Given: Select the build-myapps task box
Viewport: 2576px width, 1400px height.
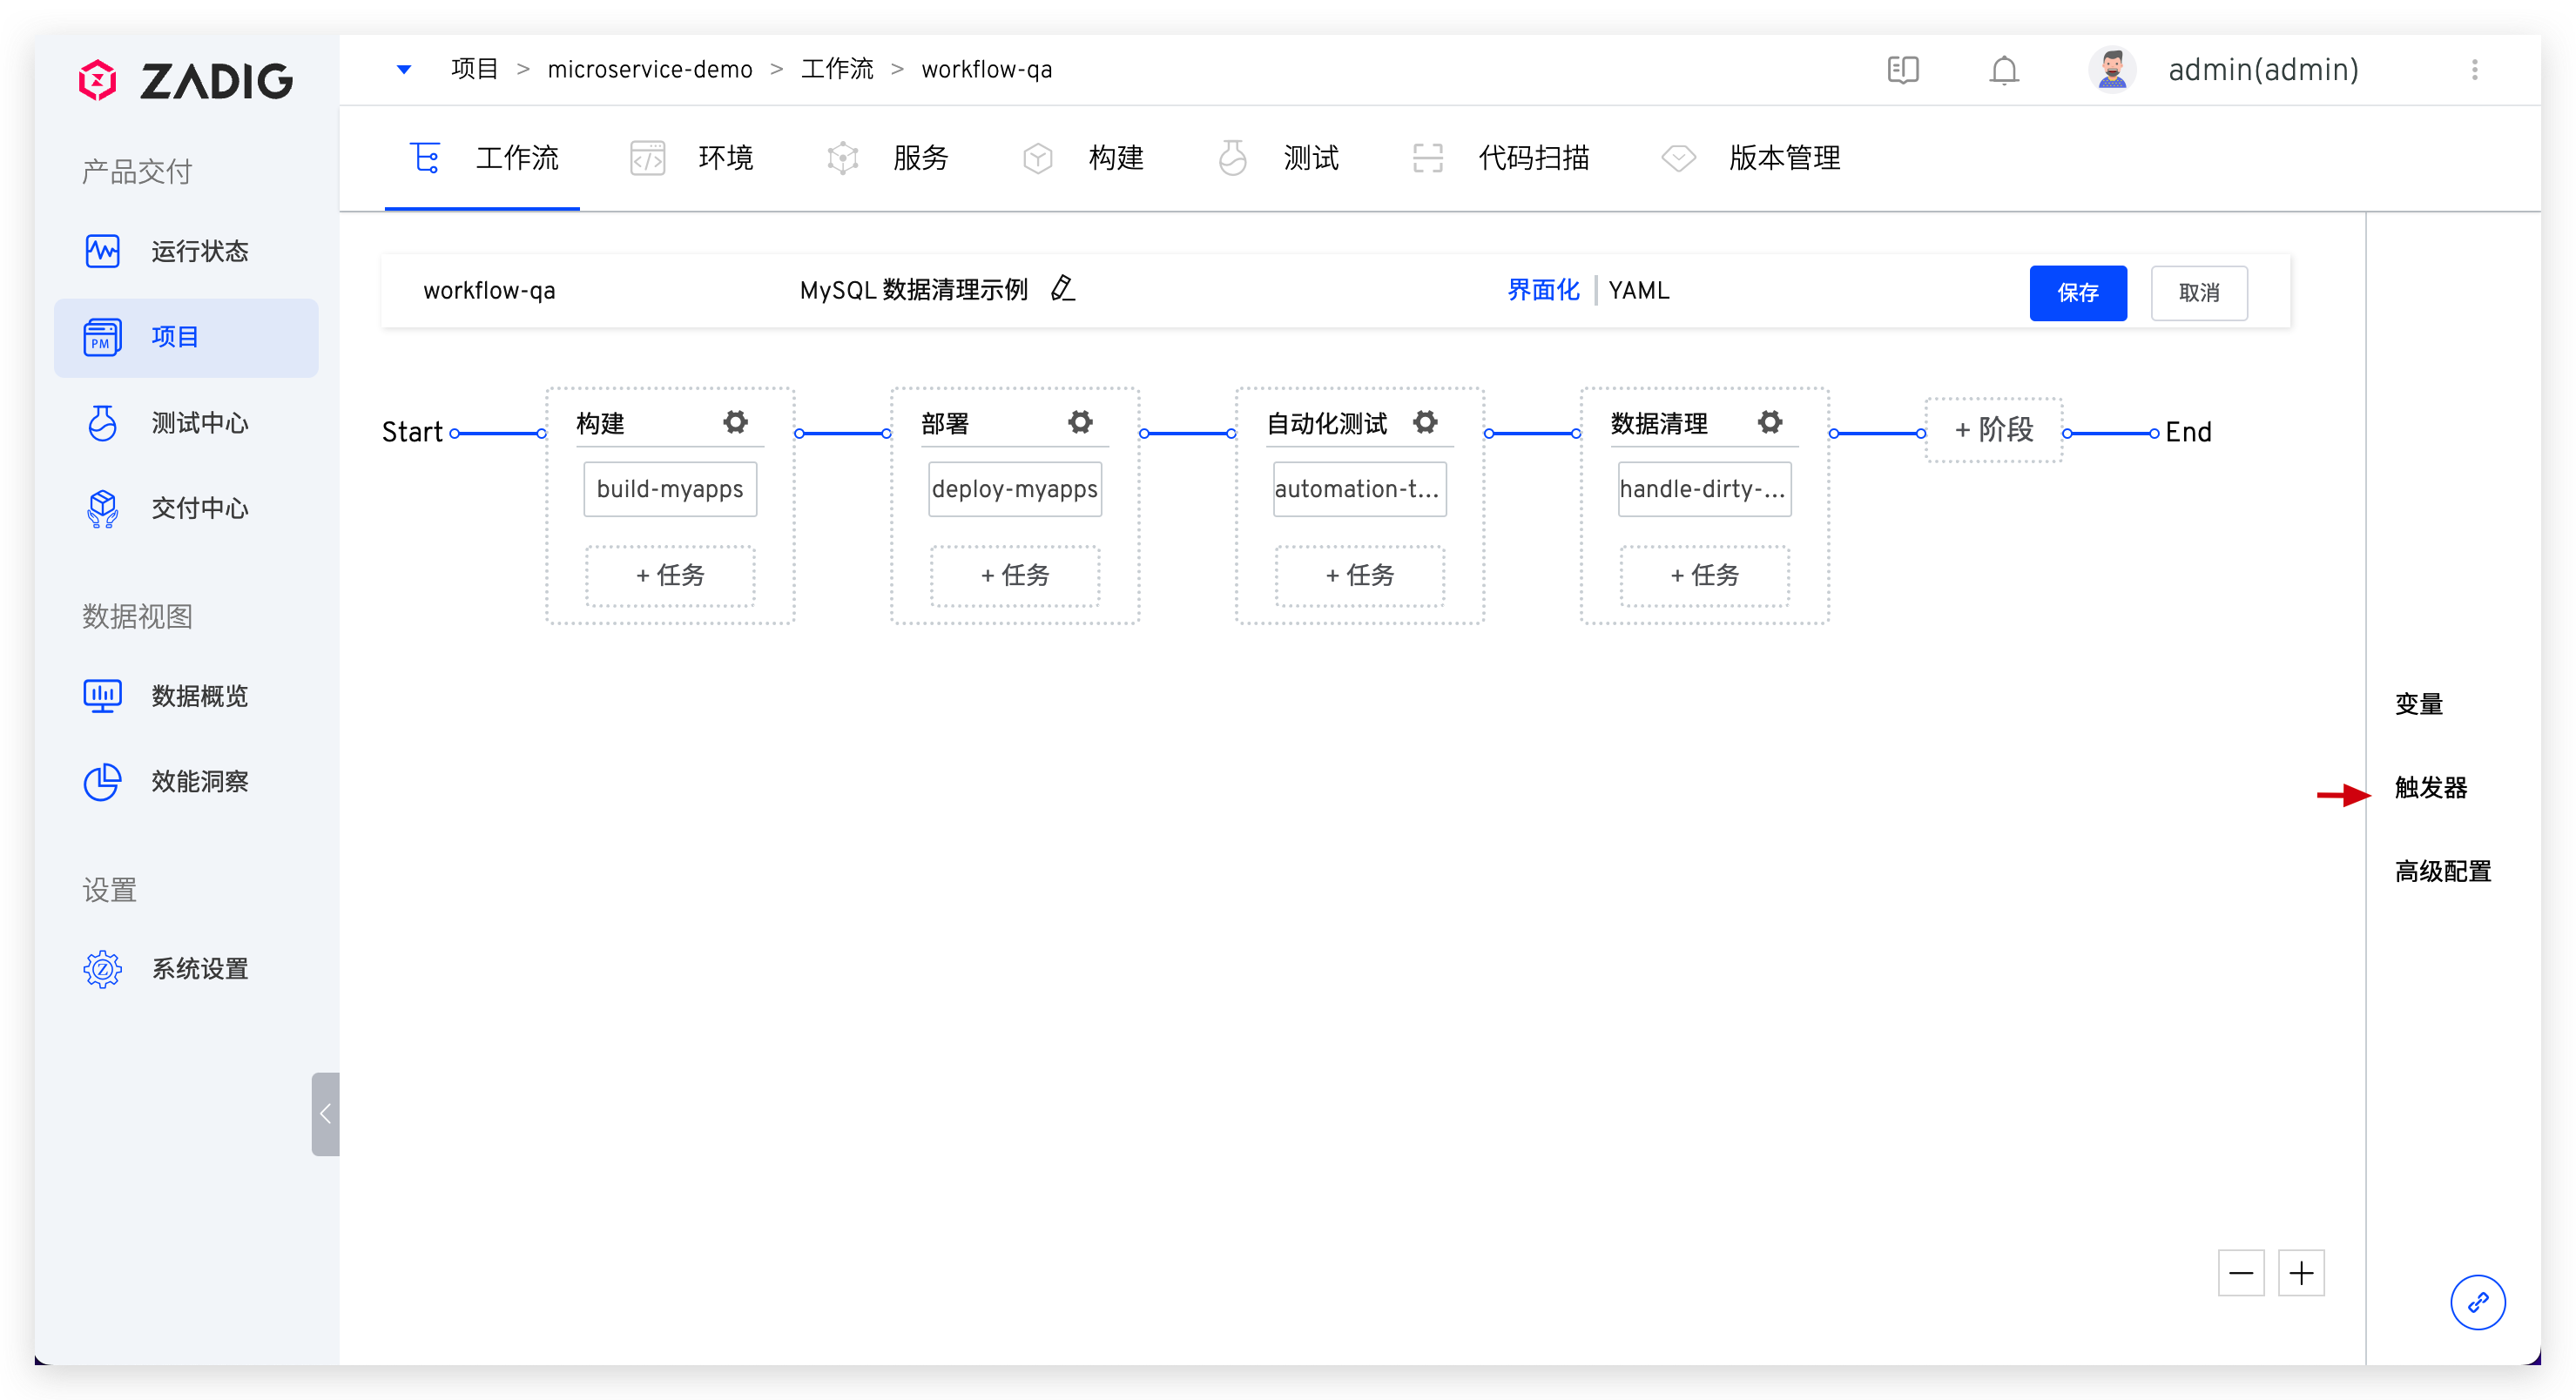Looking at the screenshot, I should (670, 489).
